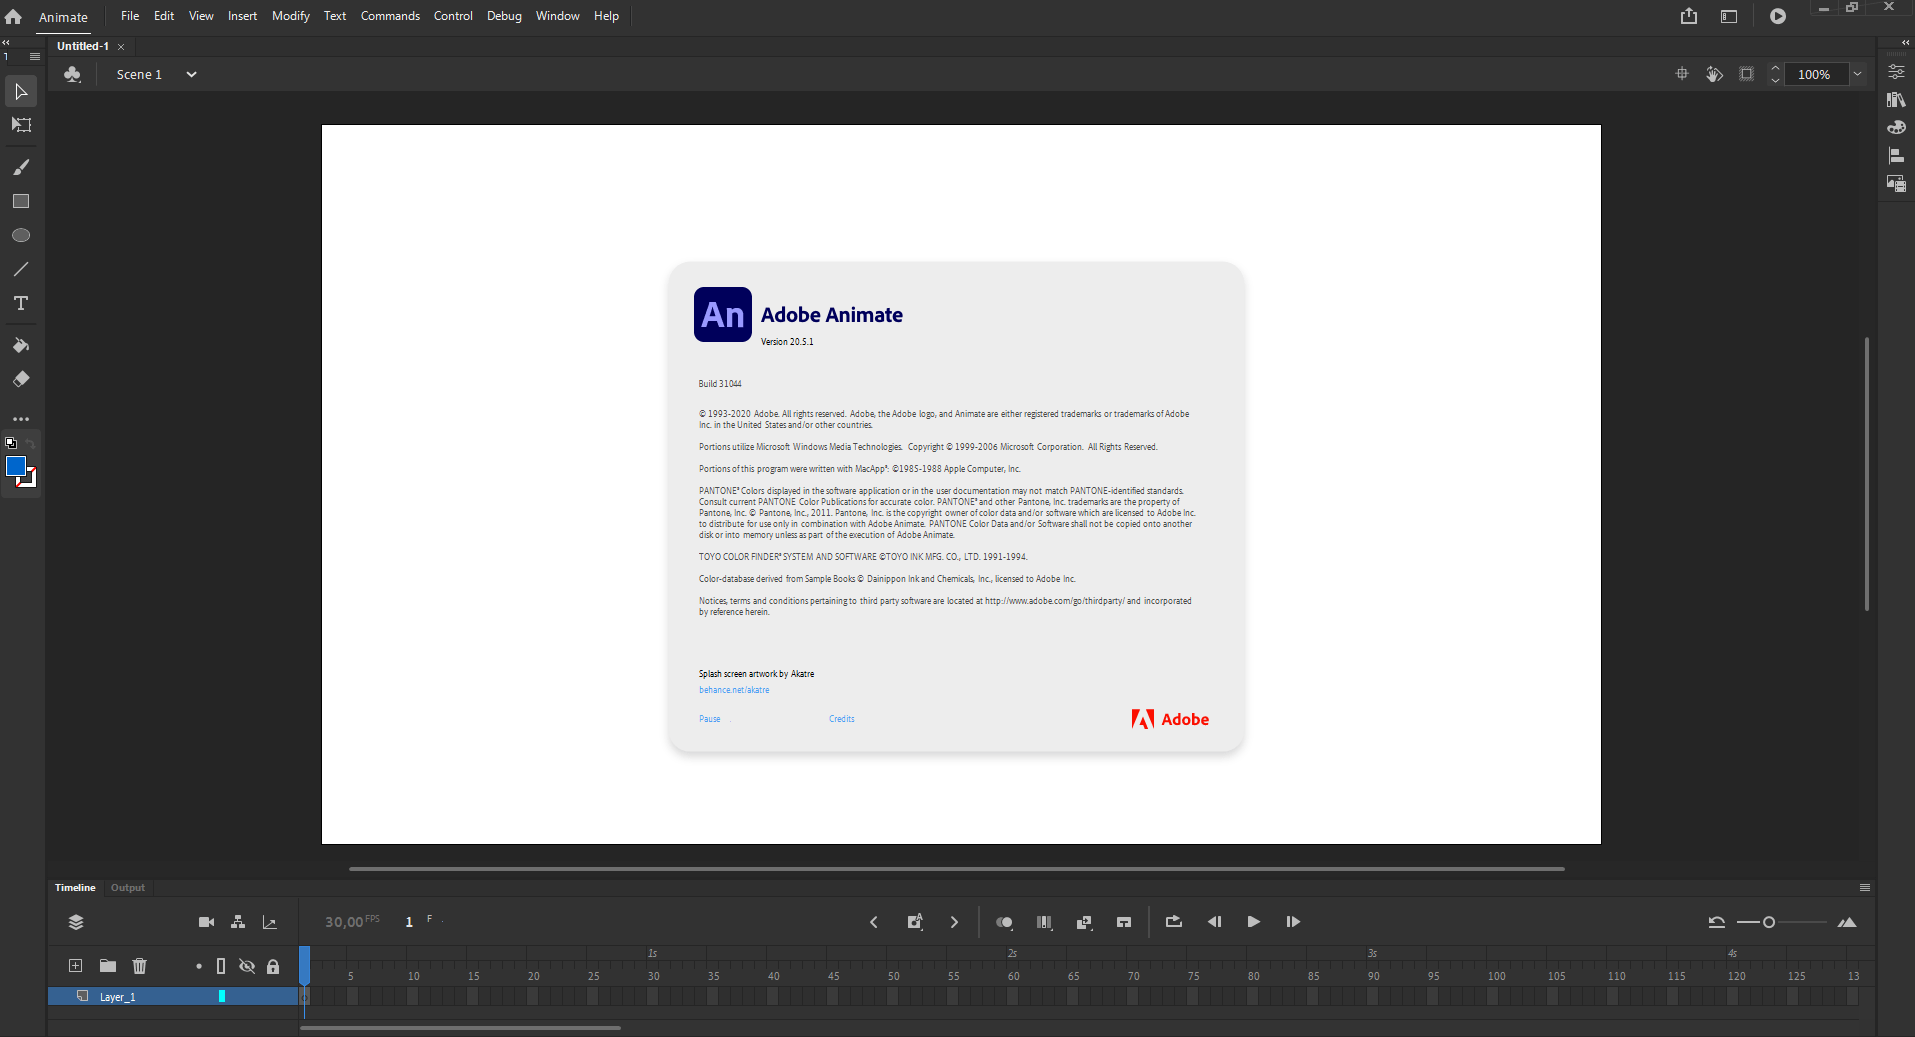The image size is (1915, 1037).
Task: Click the Center Stage icon
Action: click(1682, 74)
